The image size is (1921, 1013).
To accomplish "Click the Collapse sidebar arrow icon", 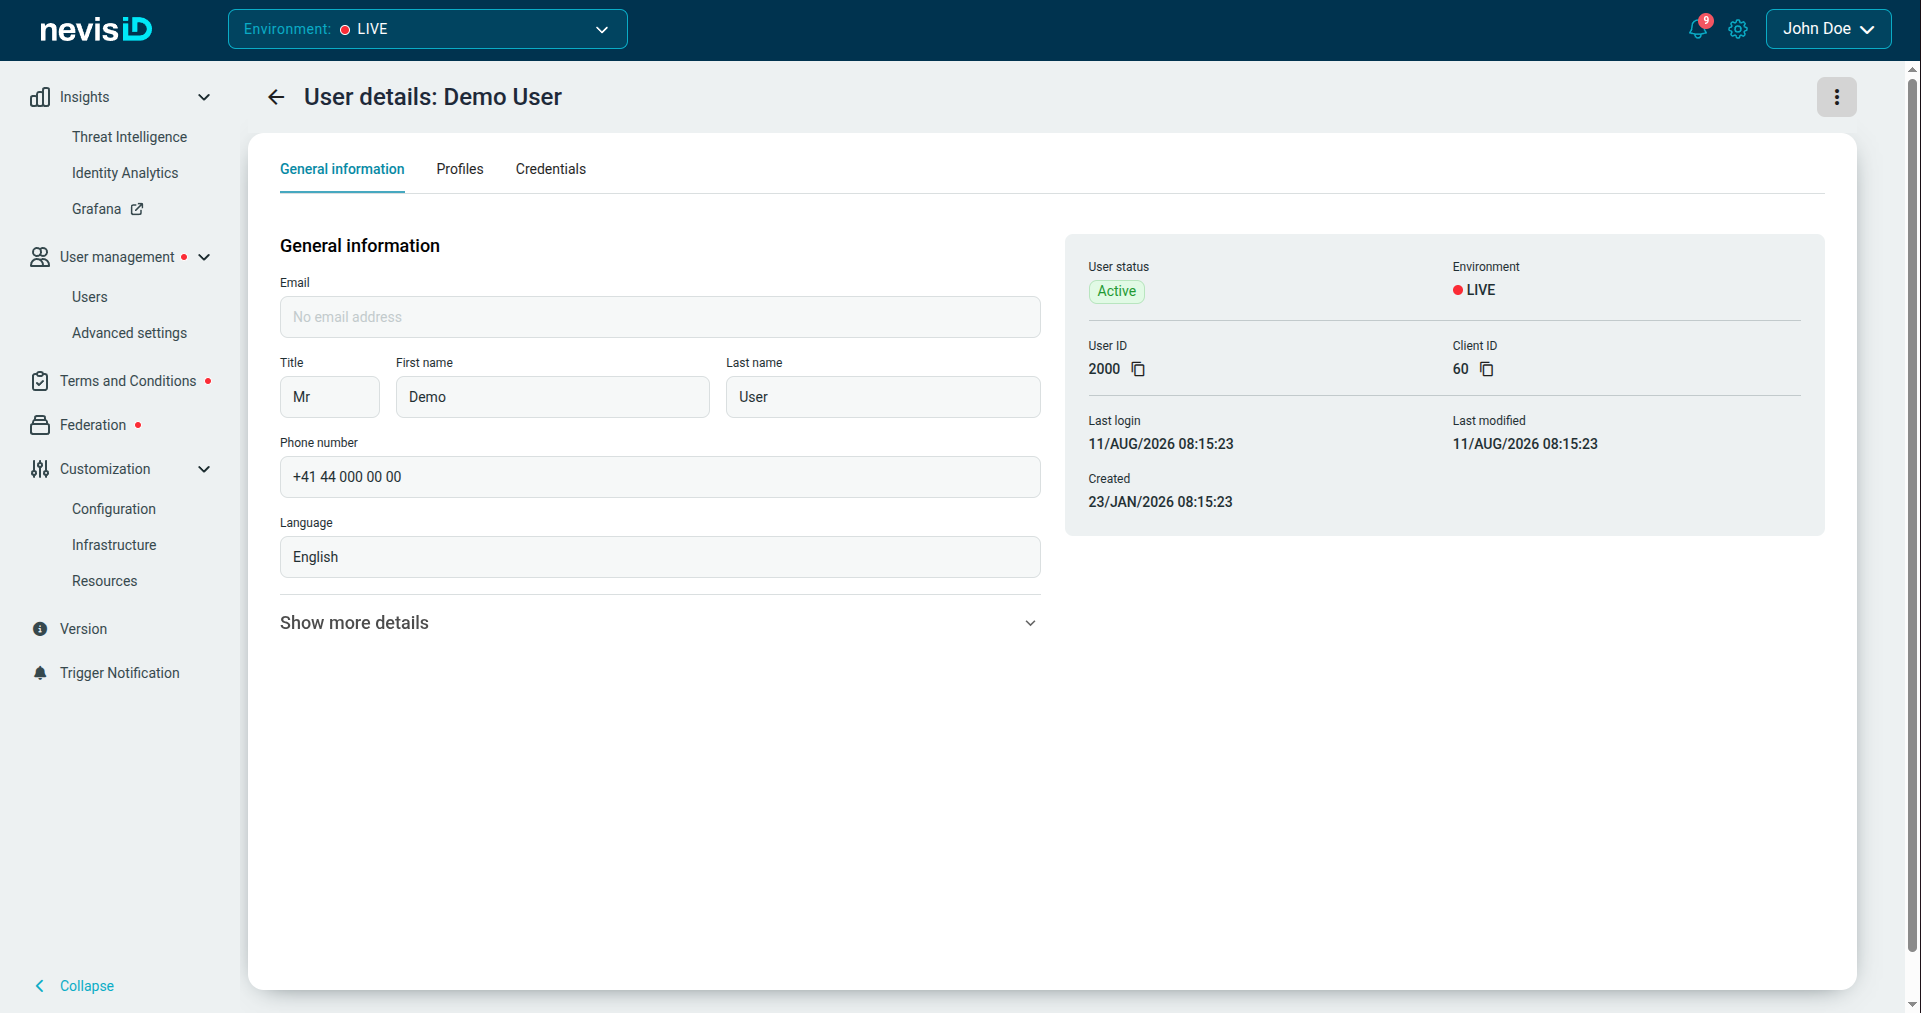I will (40, 986).
